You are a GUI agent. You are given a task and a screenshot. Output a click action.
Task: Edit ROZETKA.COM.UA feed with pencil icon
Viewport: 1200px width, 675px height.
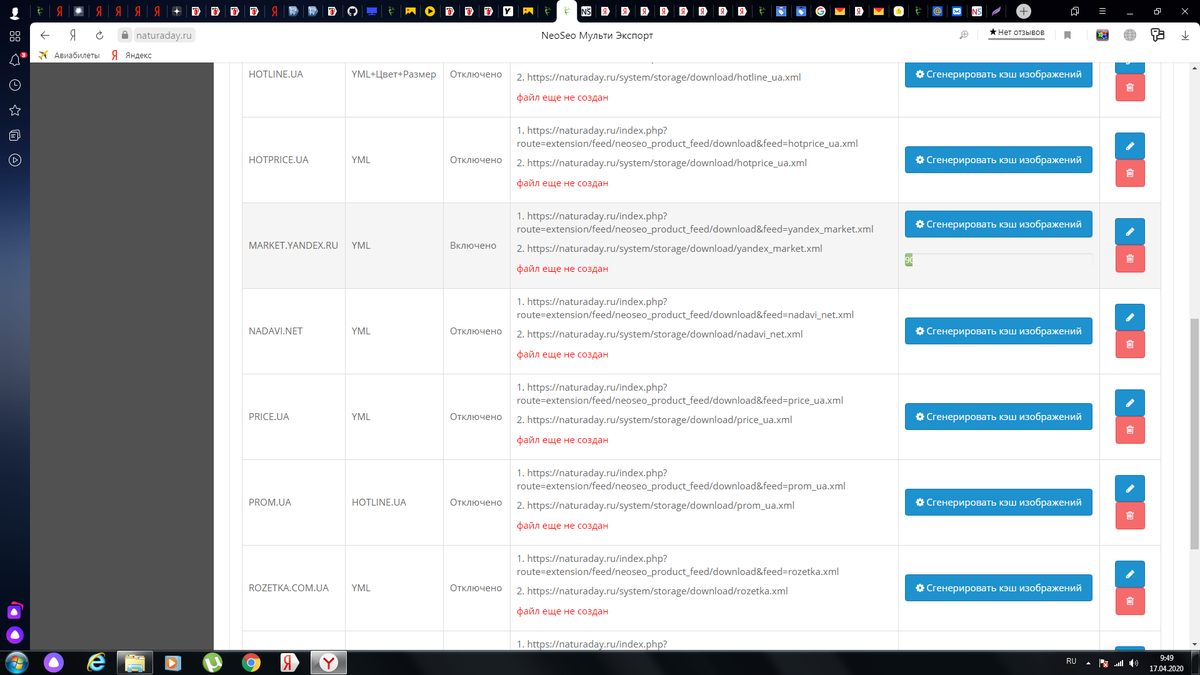1129,574
